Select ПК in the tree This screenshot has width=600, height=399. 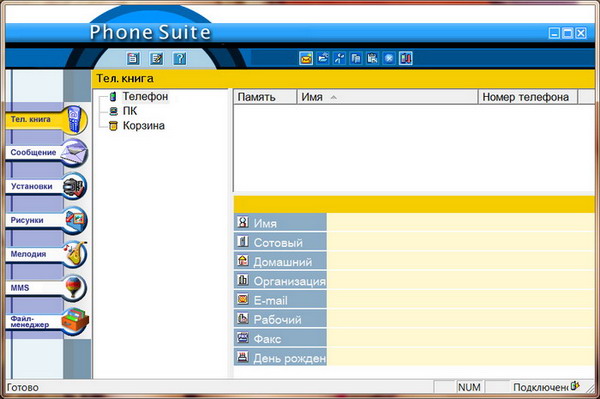130,111
